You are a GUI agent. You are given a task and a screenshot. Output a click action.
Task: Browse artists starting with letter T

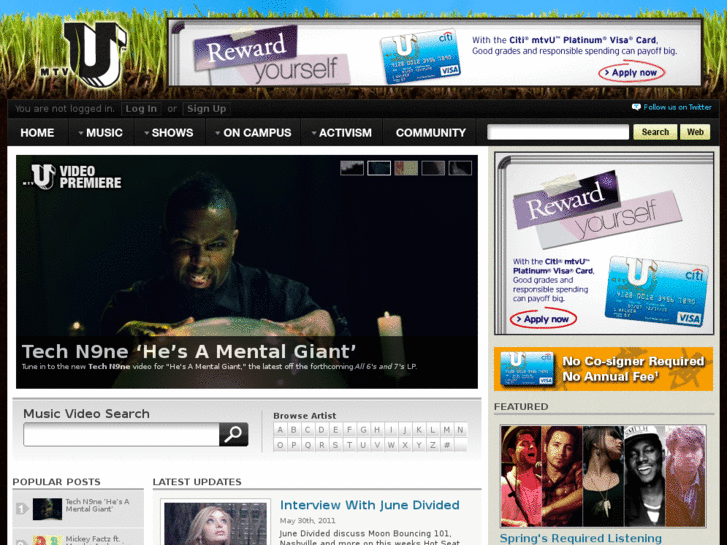[349, 445]
